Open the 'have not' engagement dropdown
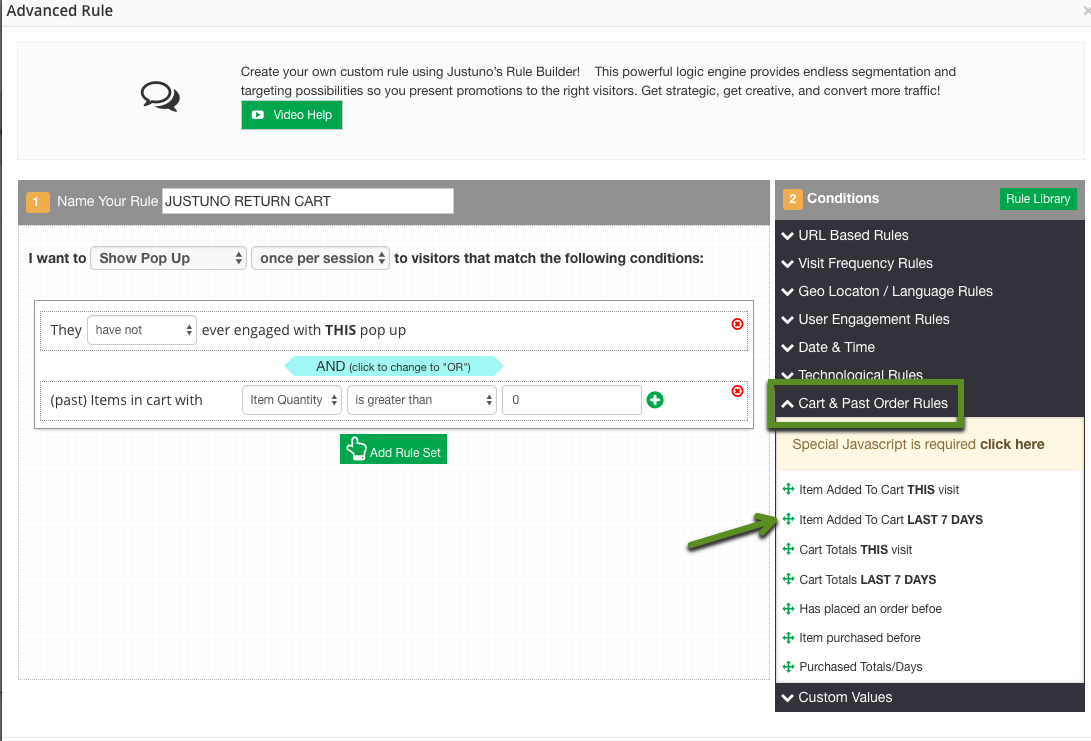Viewport: 1091px width, 741px height. (x=142, y=330)
